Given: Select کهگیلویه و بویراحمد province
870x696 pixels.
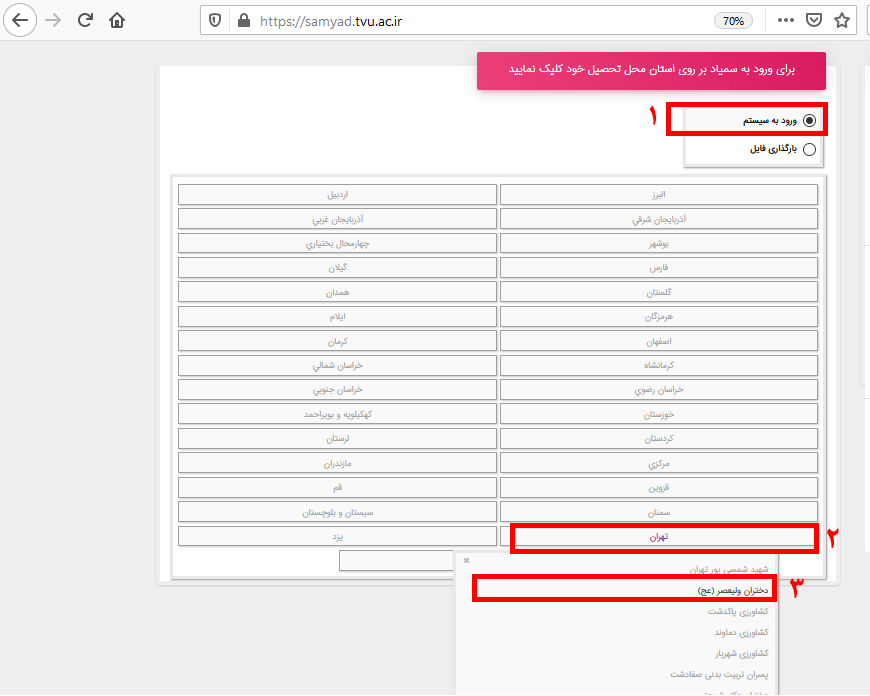Looking at the screenshot, I should pos(337,415).
